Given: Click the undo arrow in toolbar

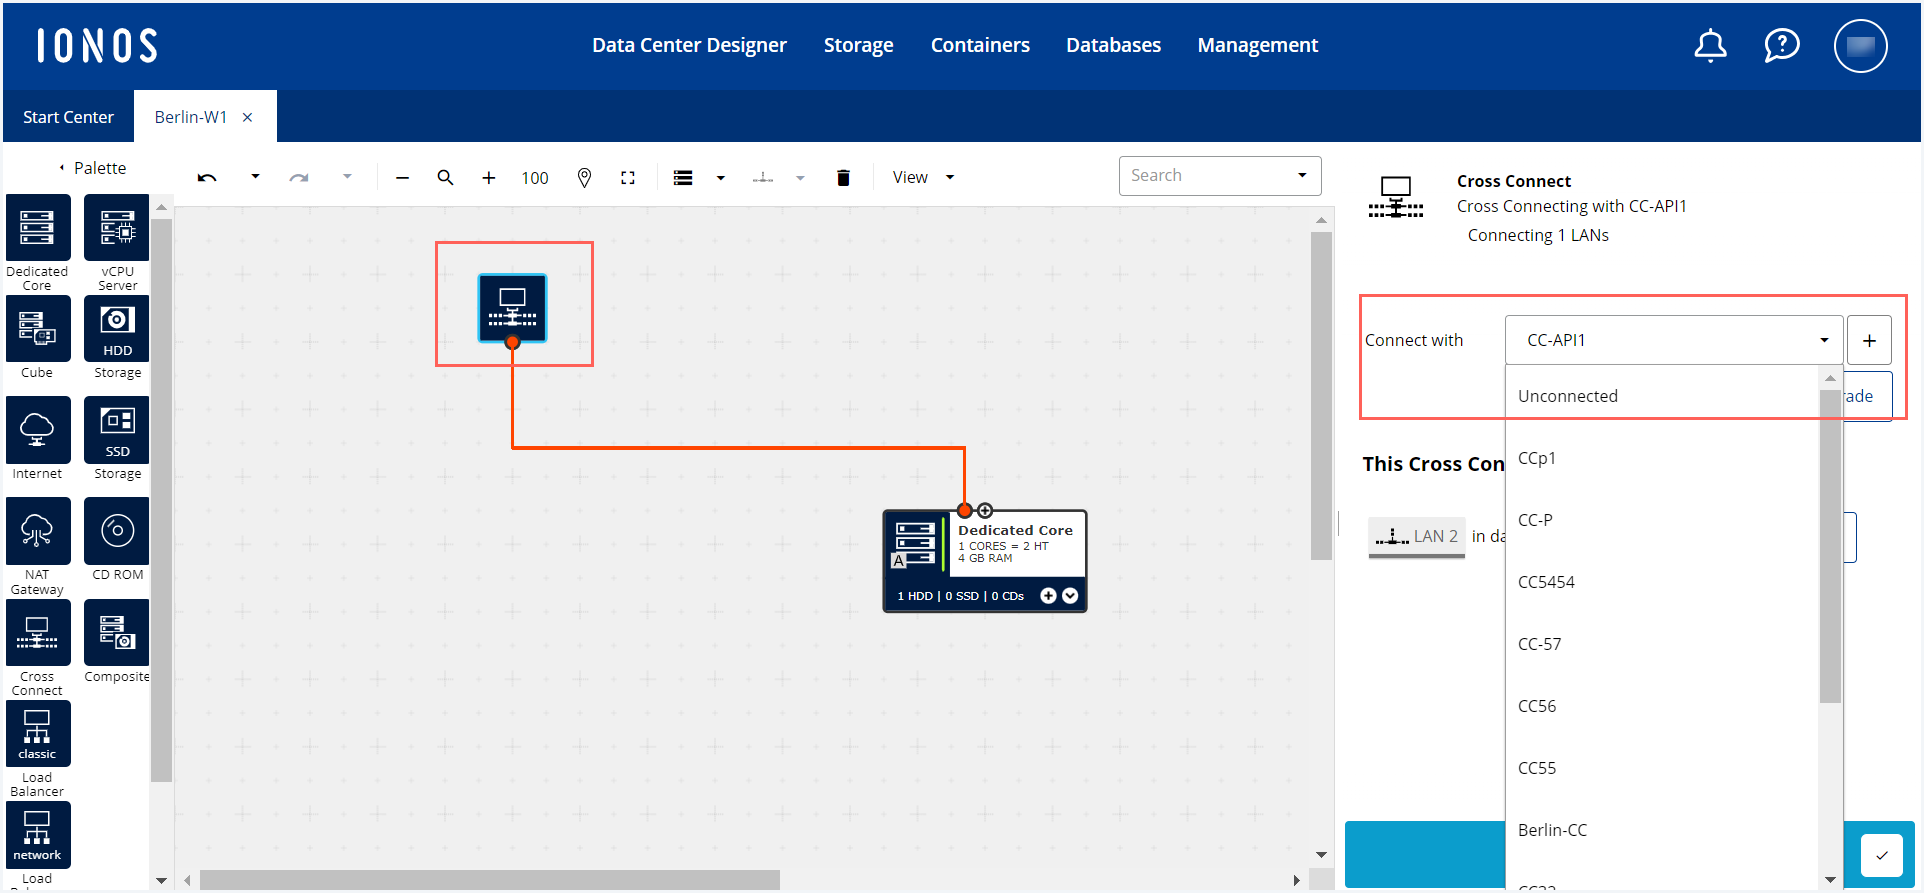Looking at the screenshot, I should tap(207, 178).
